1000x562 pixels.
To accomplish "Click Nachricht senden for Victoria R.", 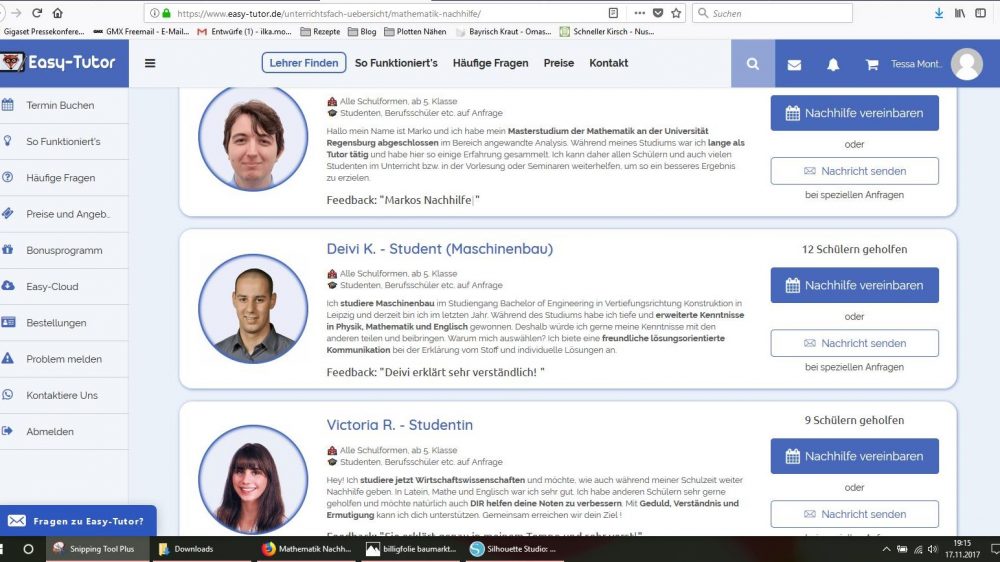I will tap(854, 514).
